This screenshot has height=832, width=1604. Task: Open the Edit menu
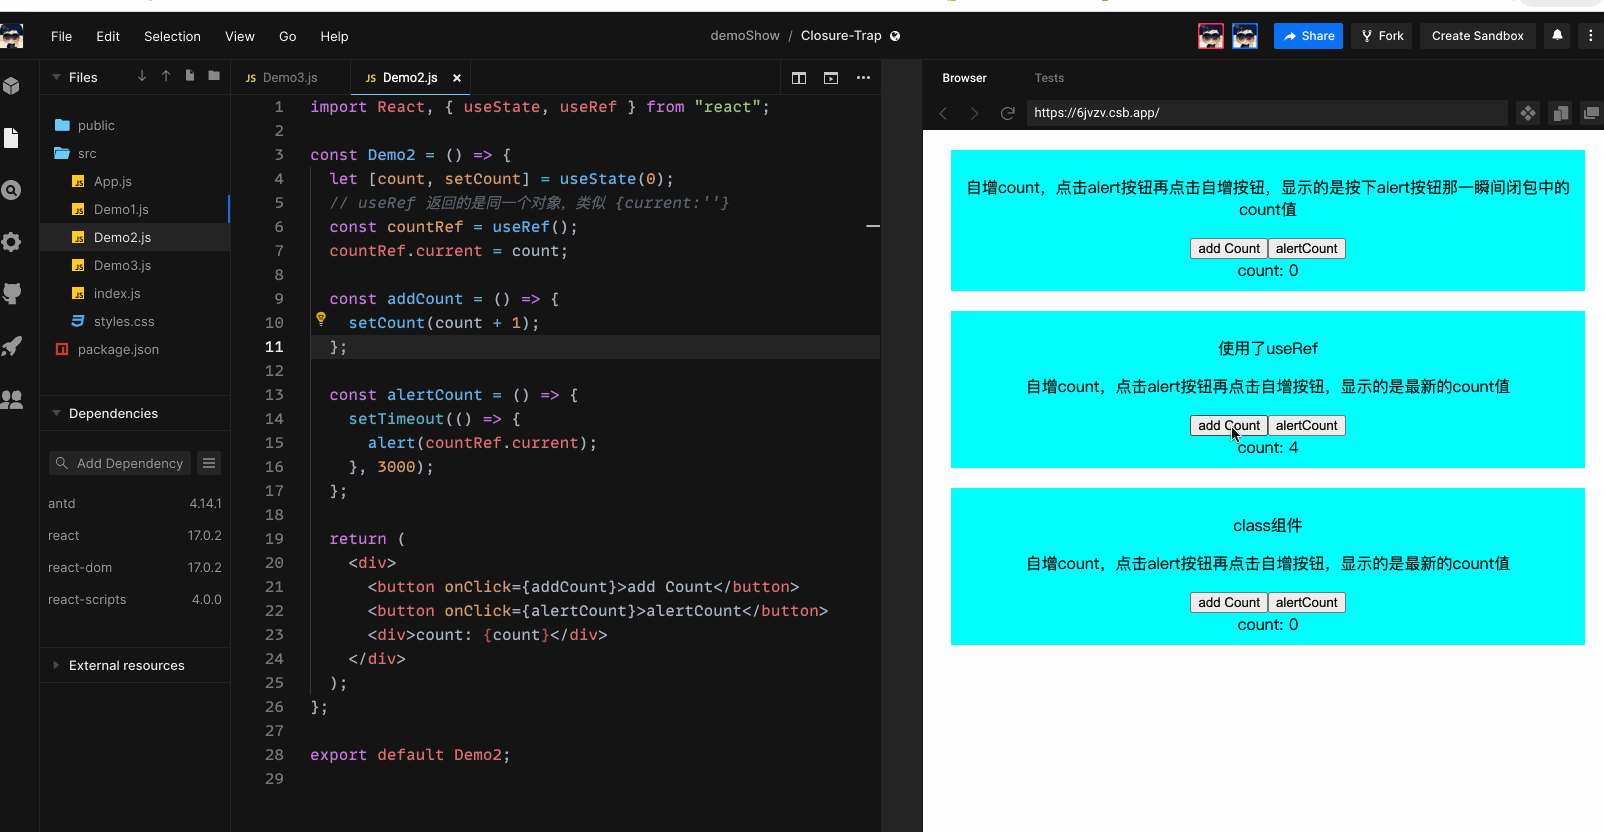click(x=108, y=36)
